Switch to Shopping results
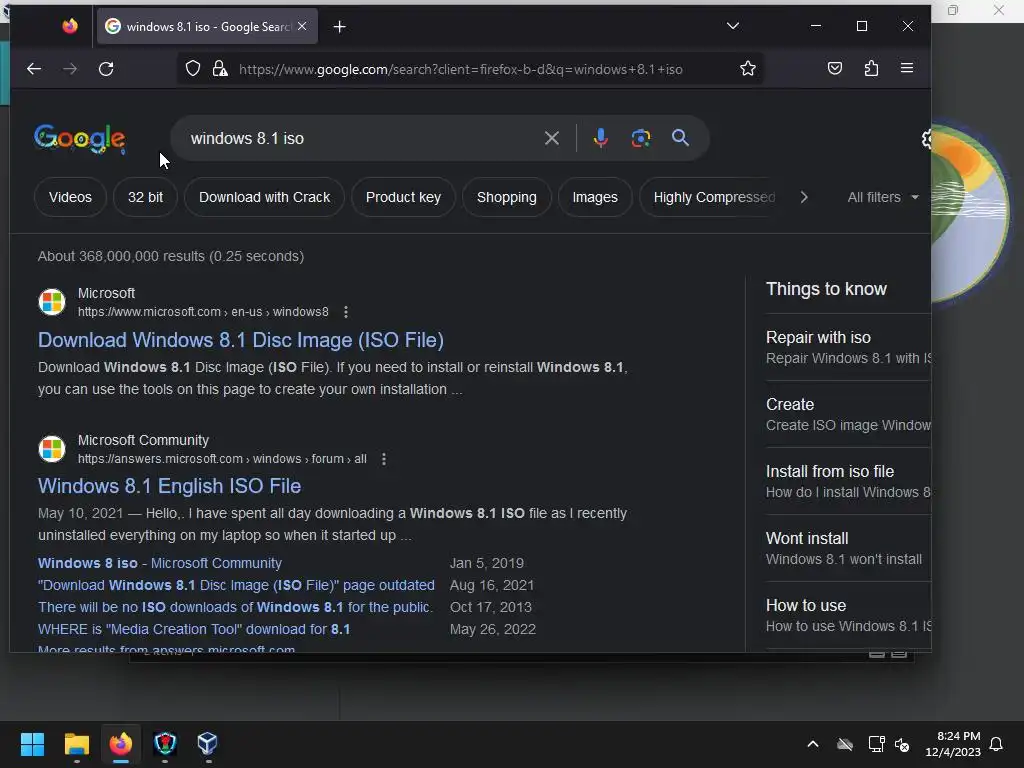 [507, 197]
